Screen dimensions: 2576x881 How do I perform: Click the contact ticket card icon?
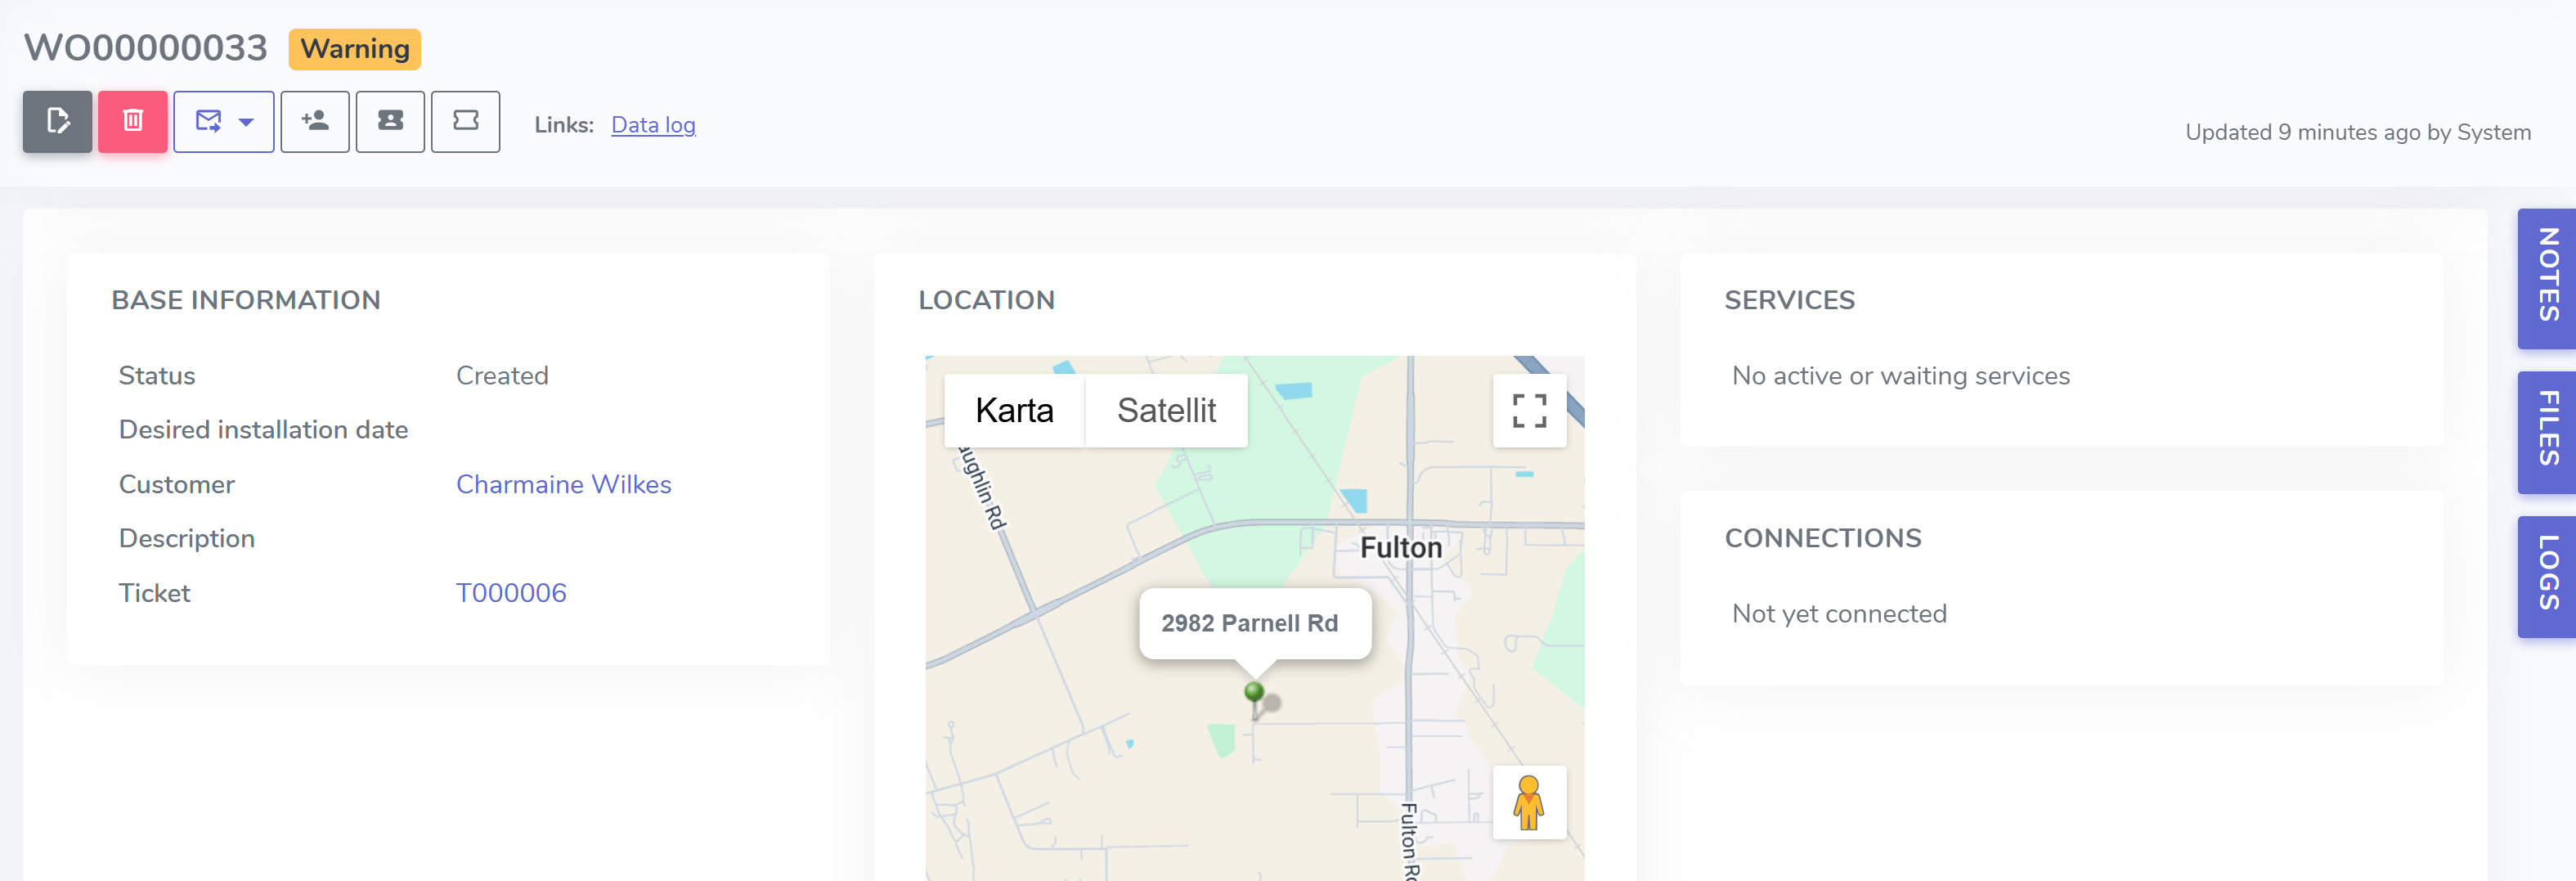pos(390,121)
